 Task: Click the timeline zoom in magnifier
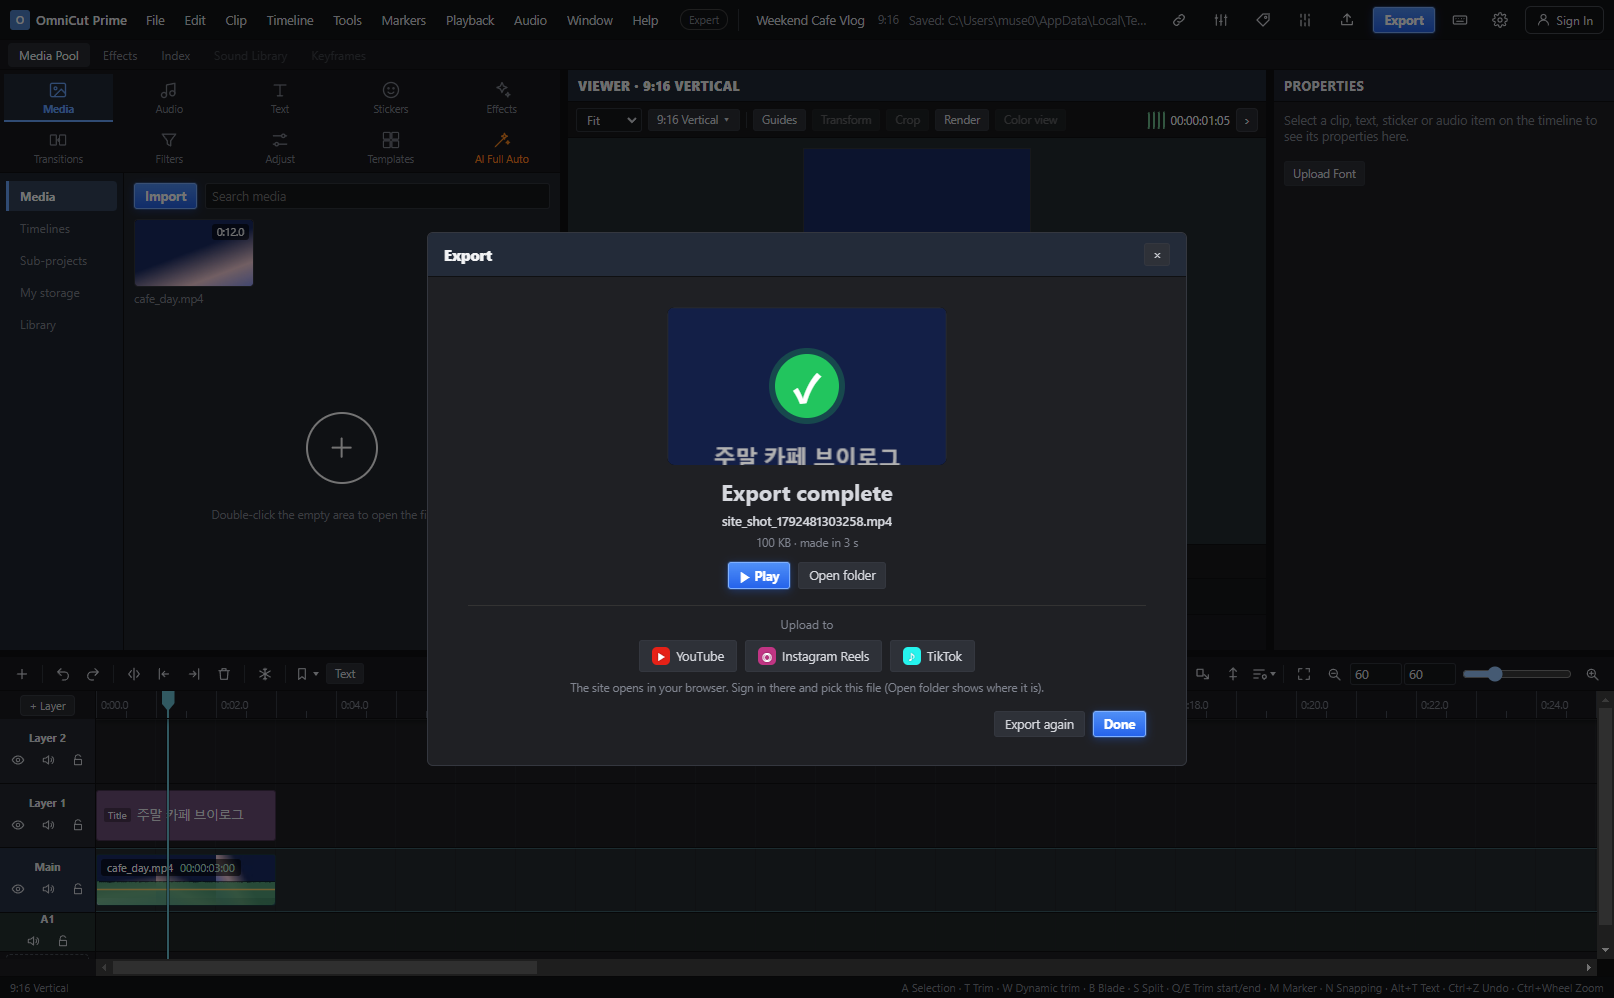(1593, 674)
